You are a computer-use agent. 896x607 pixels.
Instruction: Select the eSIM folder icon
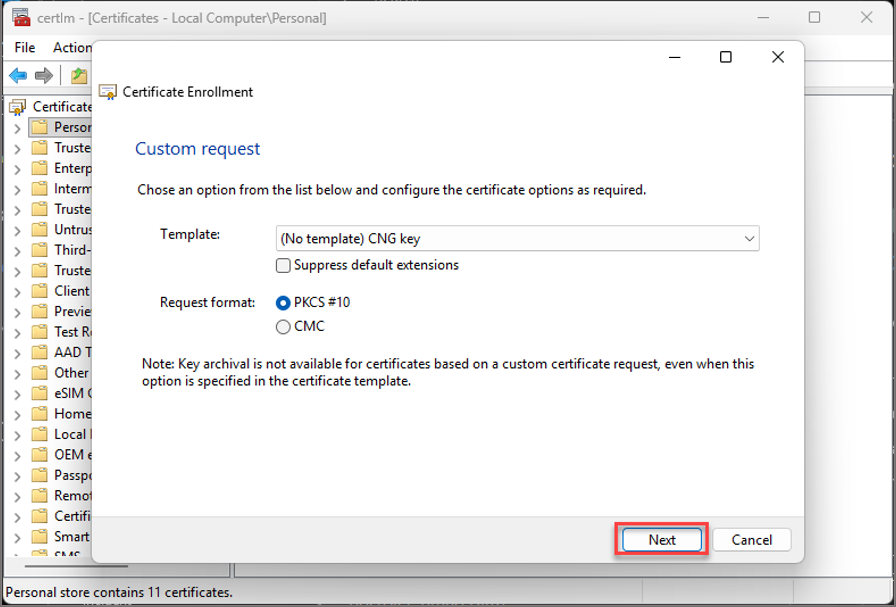[x=39, y=393]
